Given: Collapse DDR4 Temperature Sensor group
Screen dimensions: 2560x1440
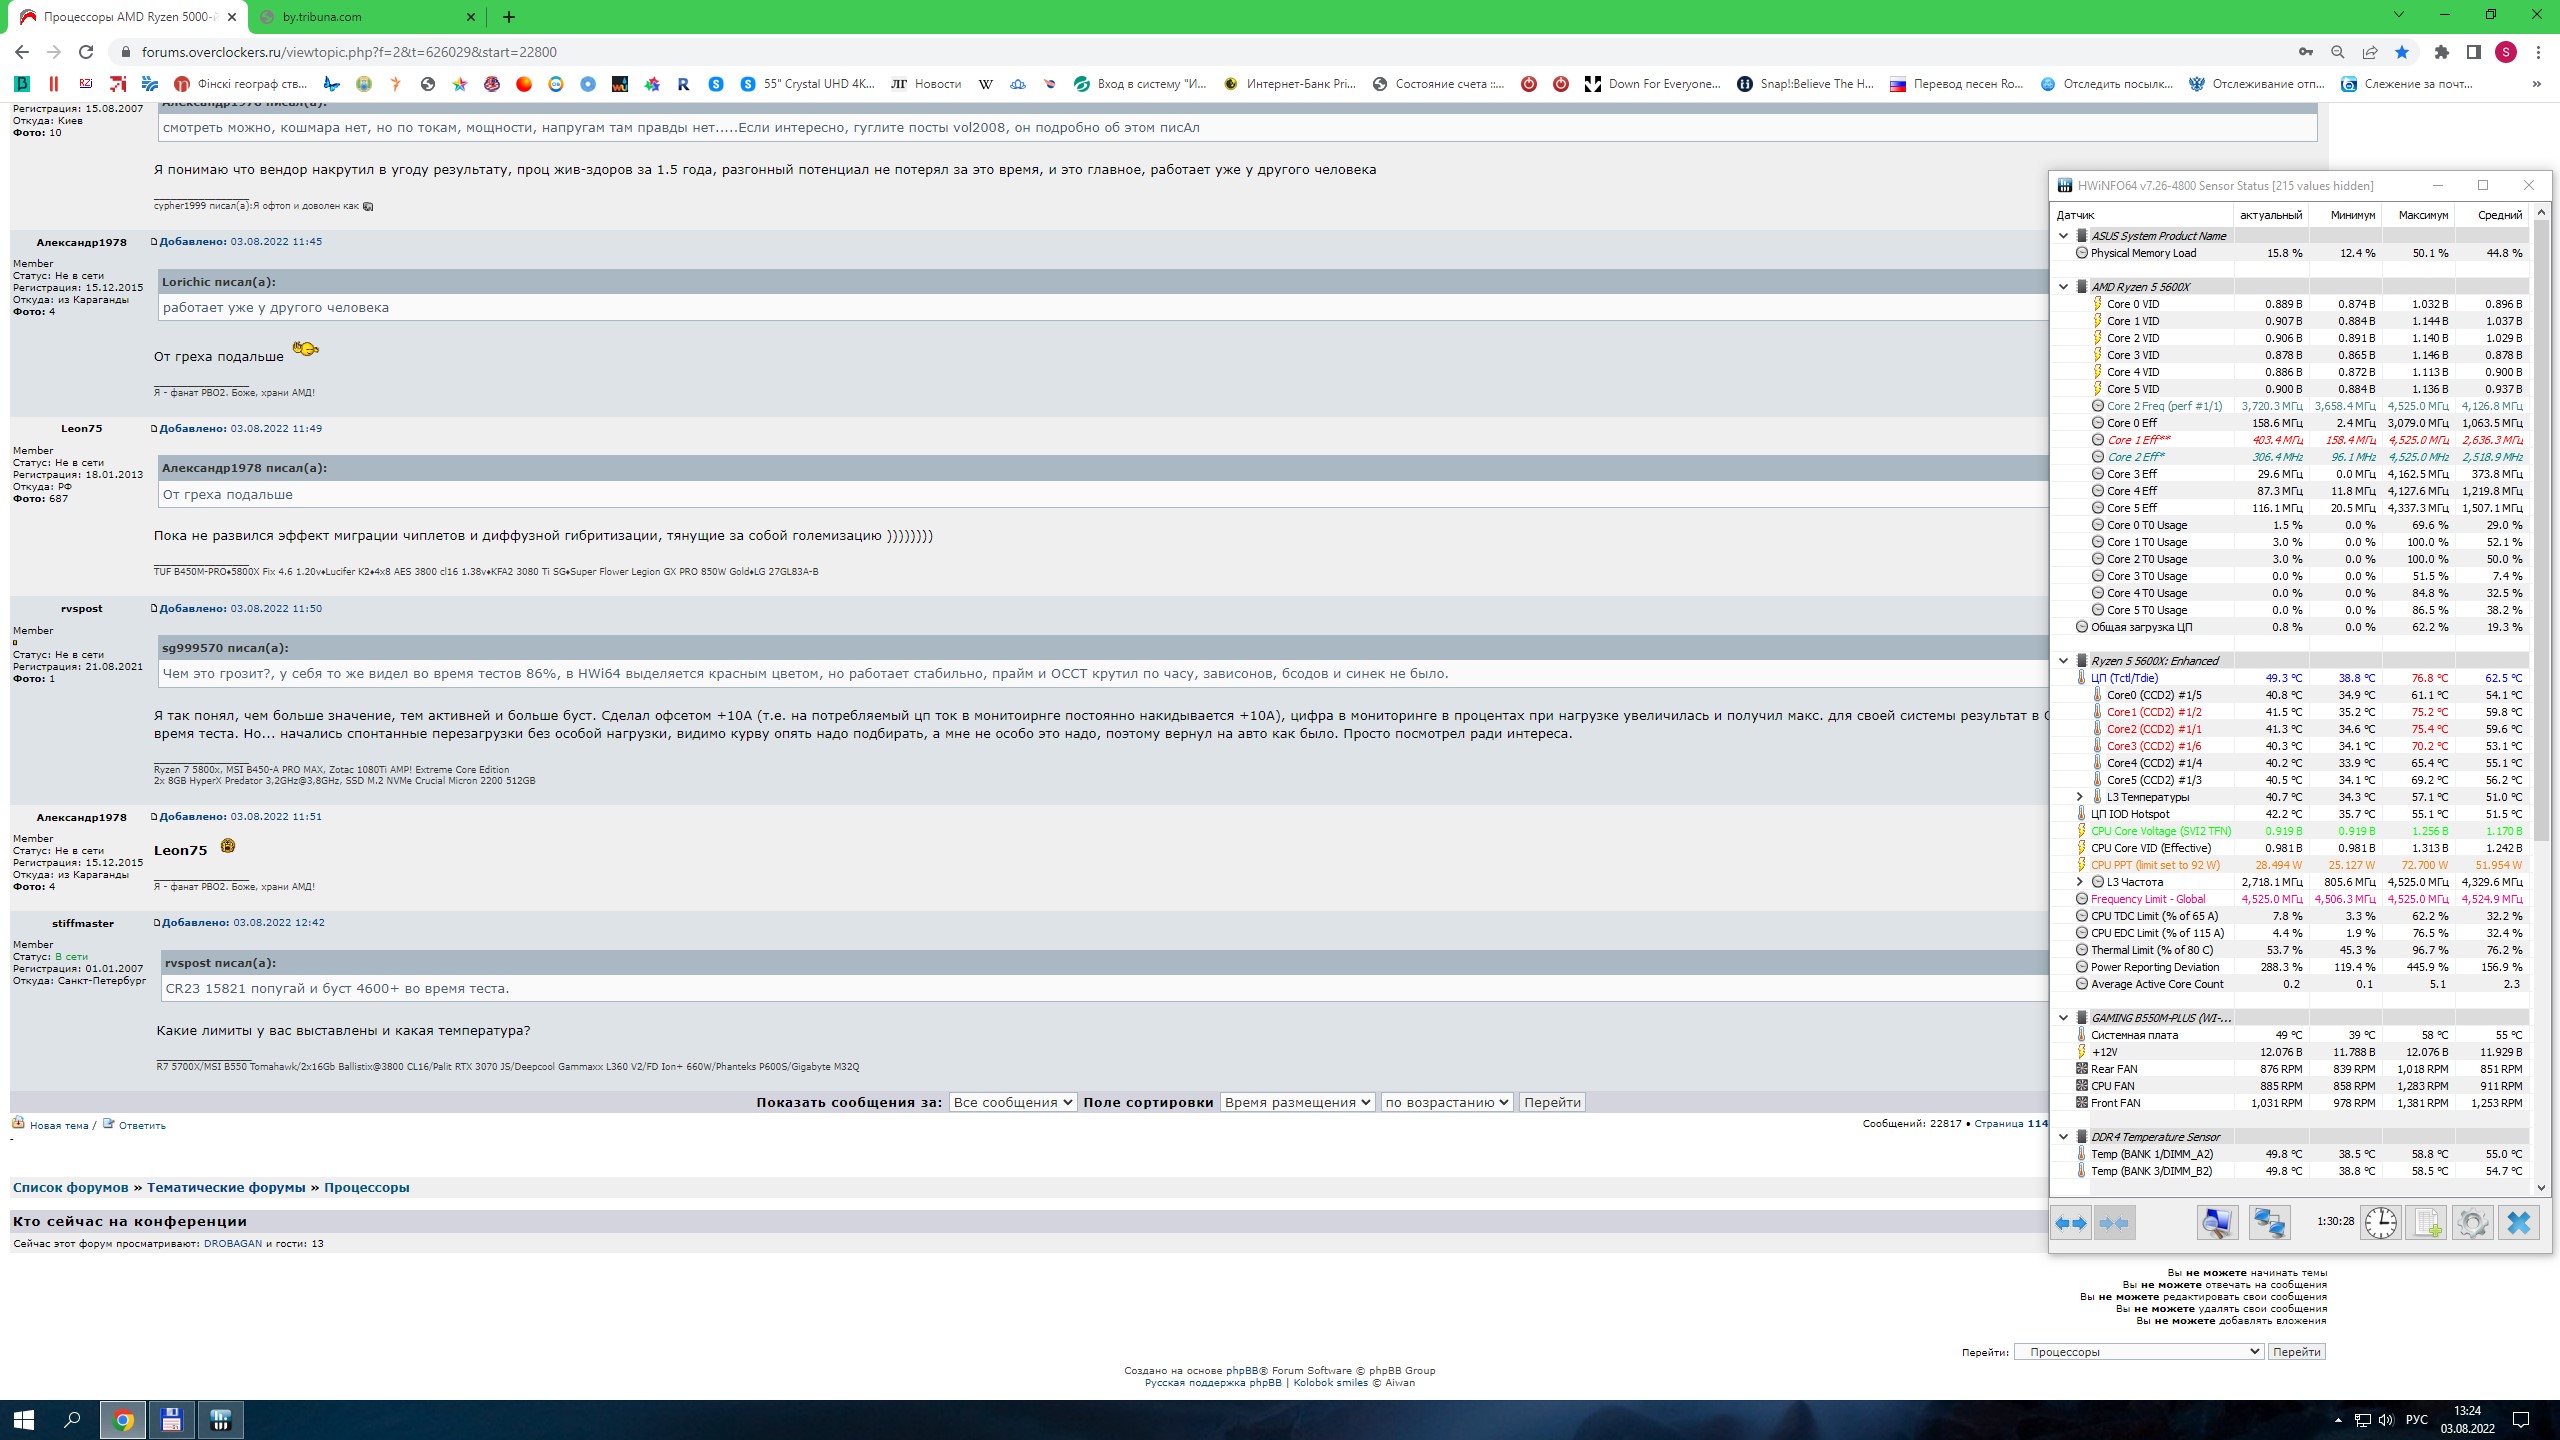Looking at the screenshot, I should pyautogui.click(x=2063, y=1137).
